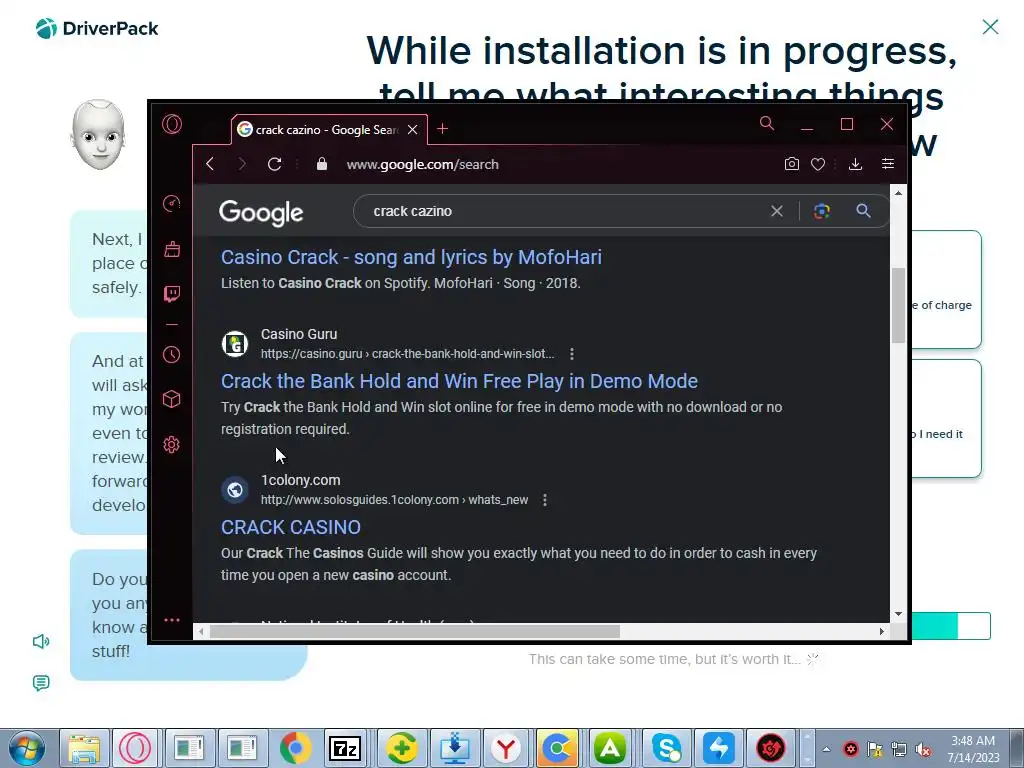
Task: Open the downloads toolbar icon
Action: click(x=856, y=164)
